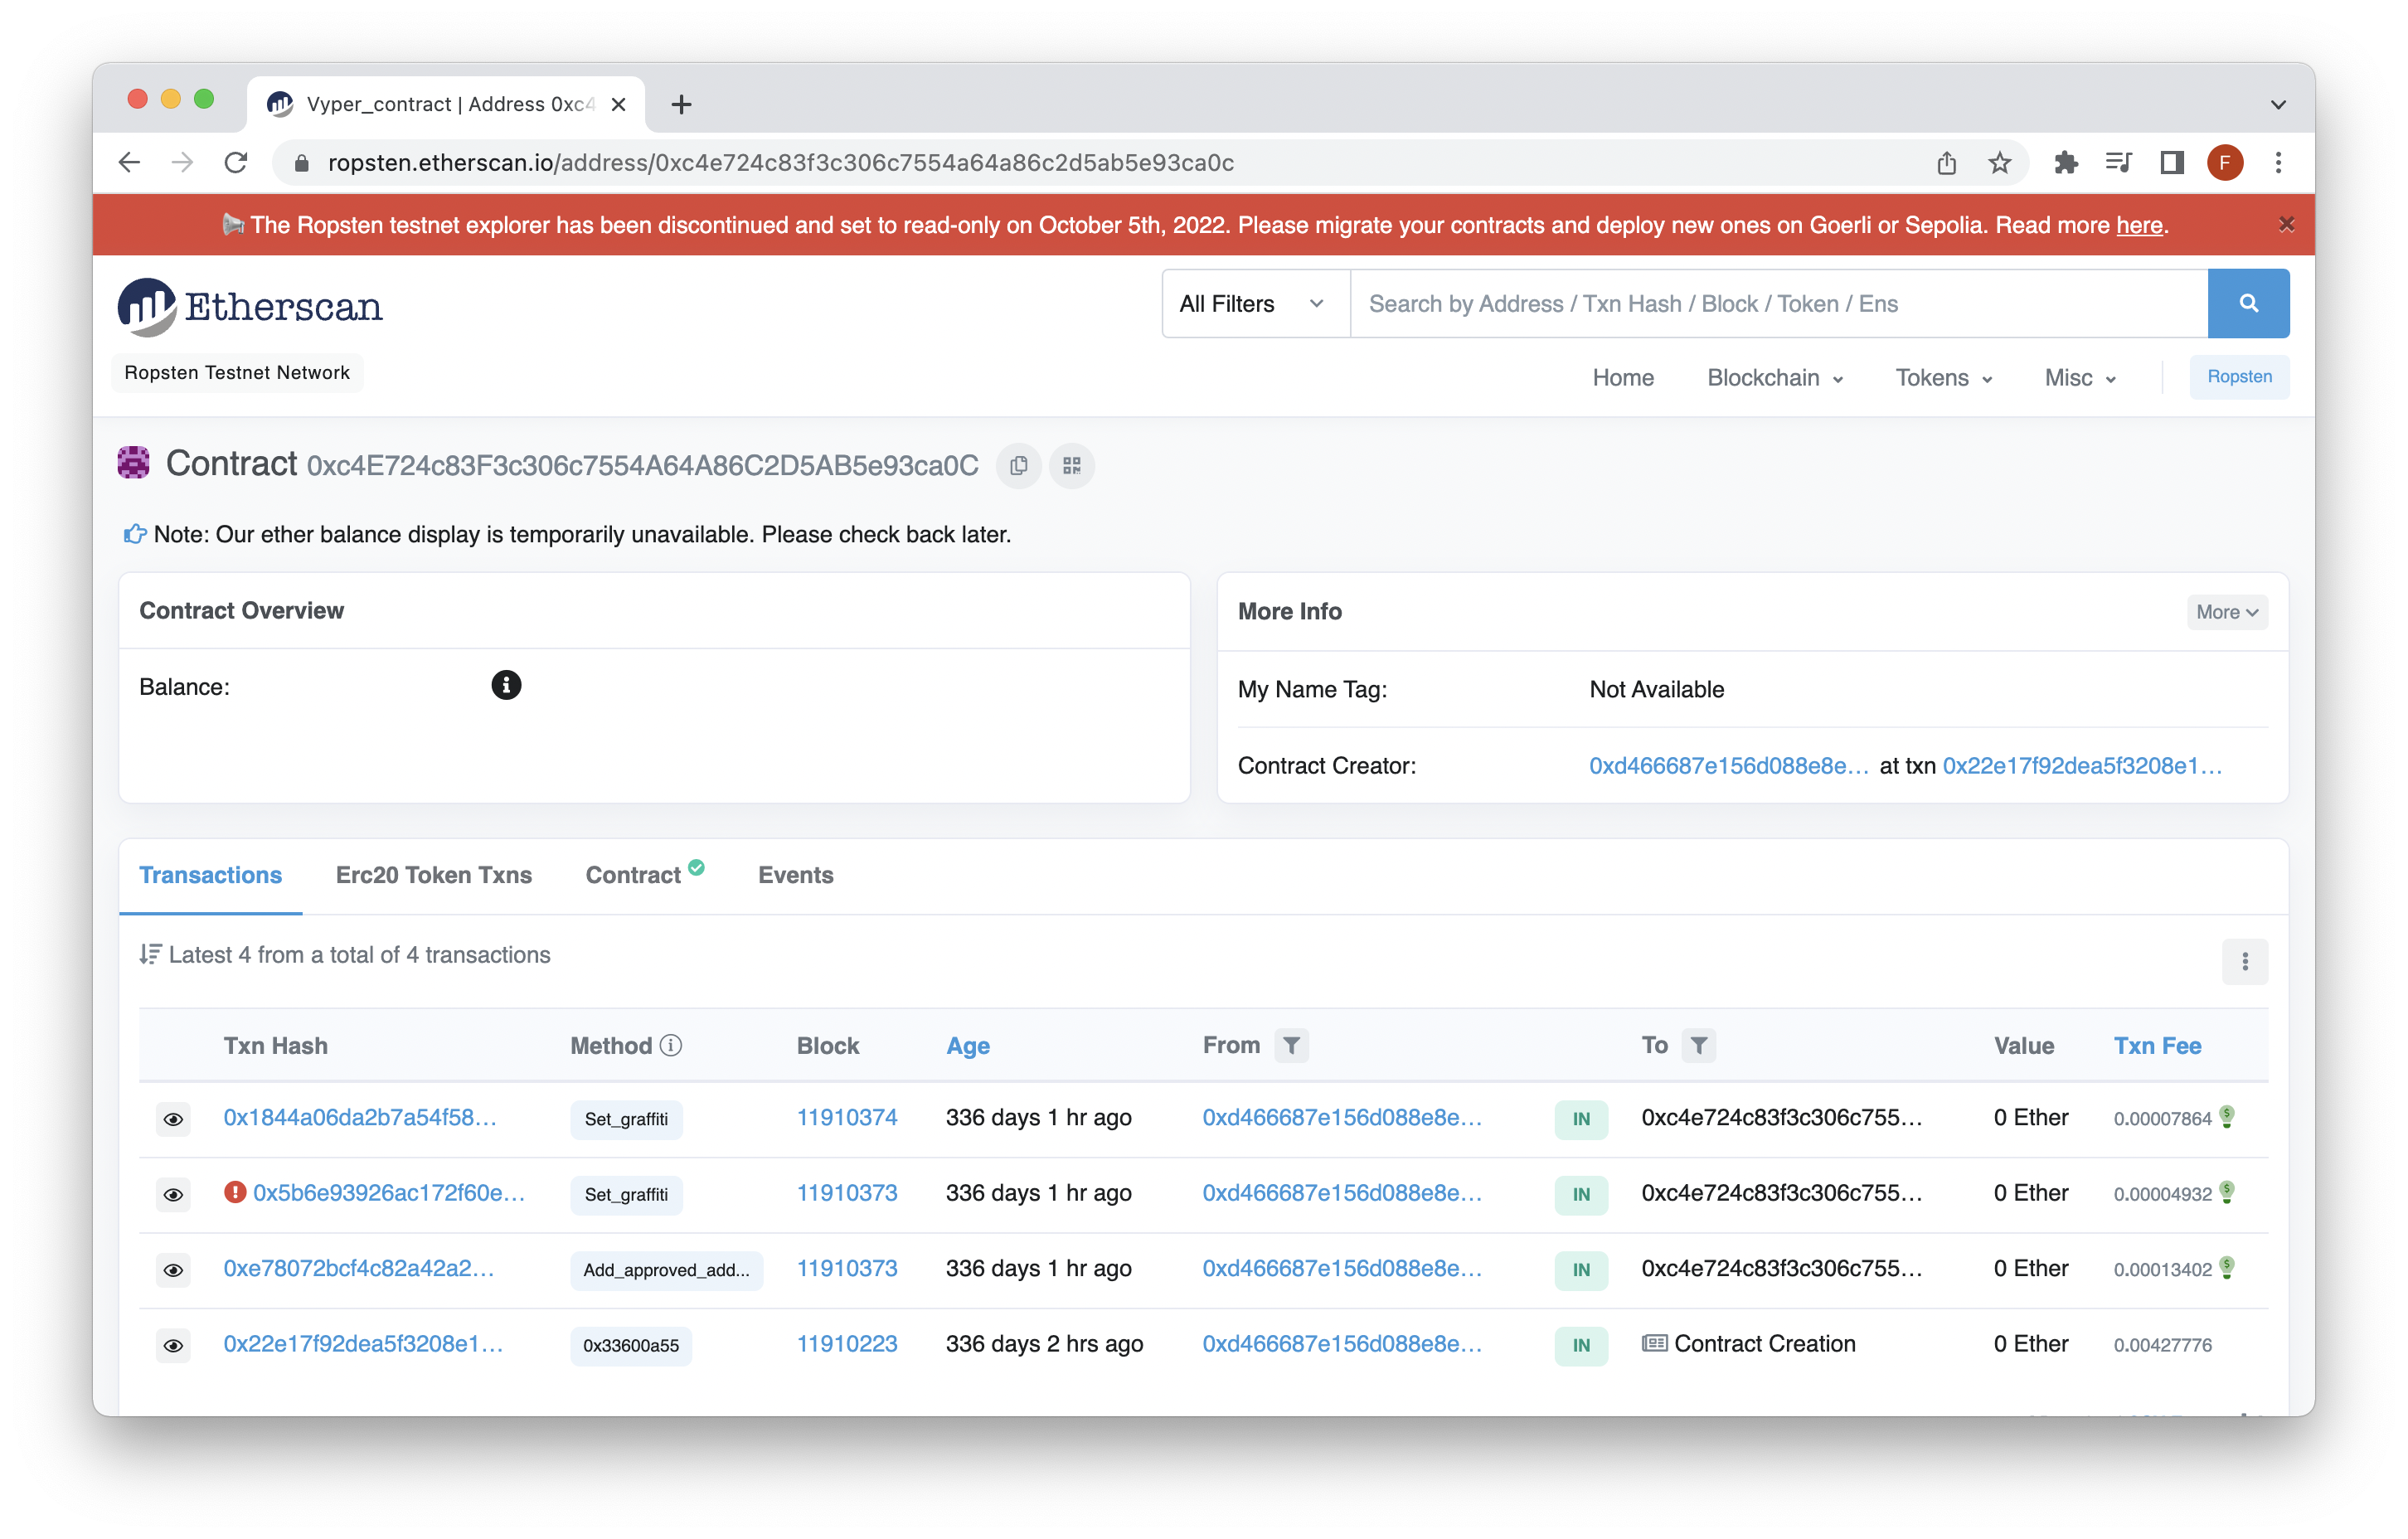
Task: Click the site lock icon in address bar
Action: click(x=301, y=162)
